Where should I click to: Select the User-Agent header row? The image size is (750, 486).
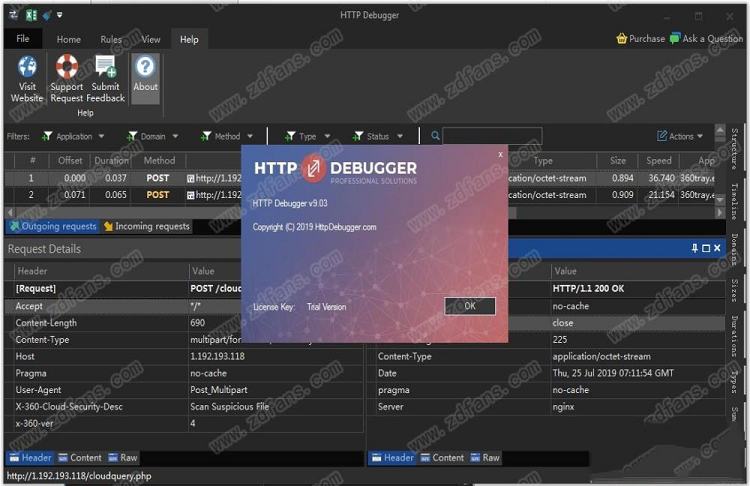(184, 390)
